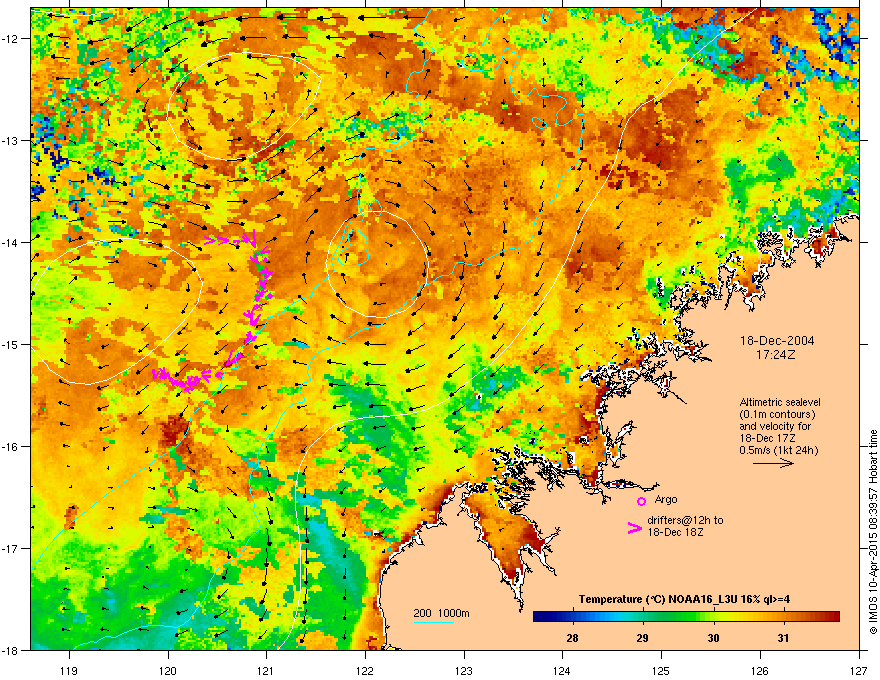The width and height of the screenshot is (880, 680).
Task: Click the IMOS copyright timestamp text
Action: [x=873, y=532]
